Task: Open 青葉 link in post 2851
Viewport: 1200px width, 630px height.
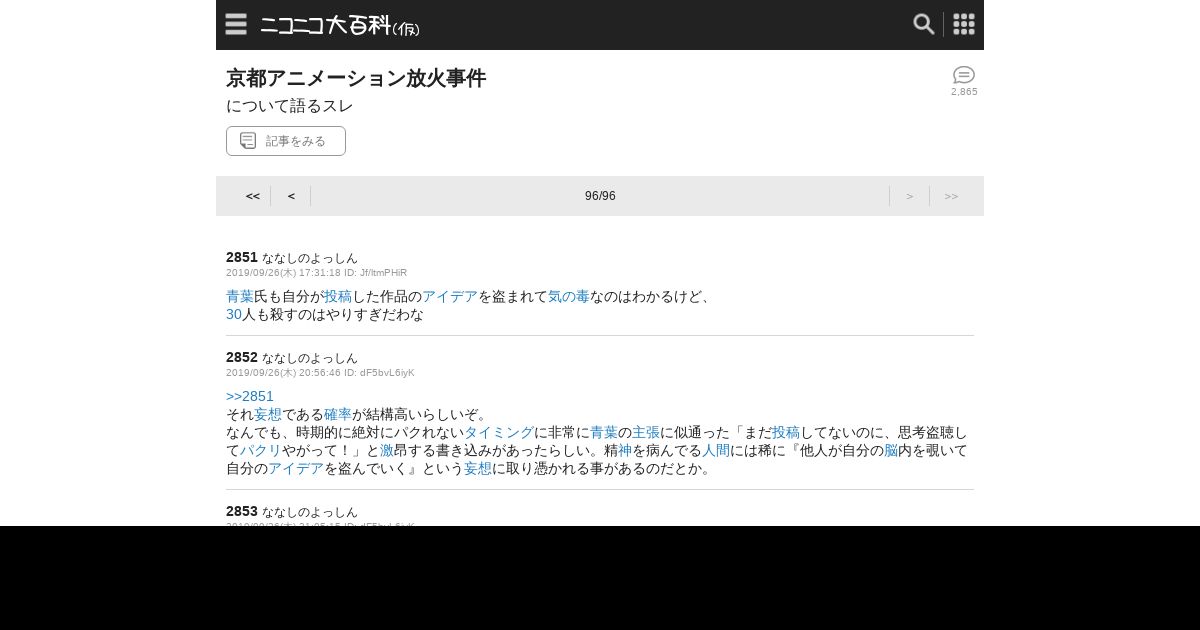Action: pyautogui.click(x=240, y=296)
